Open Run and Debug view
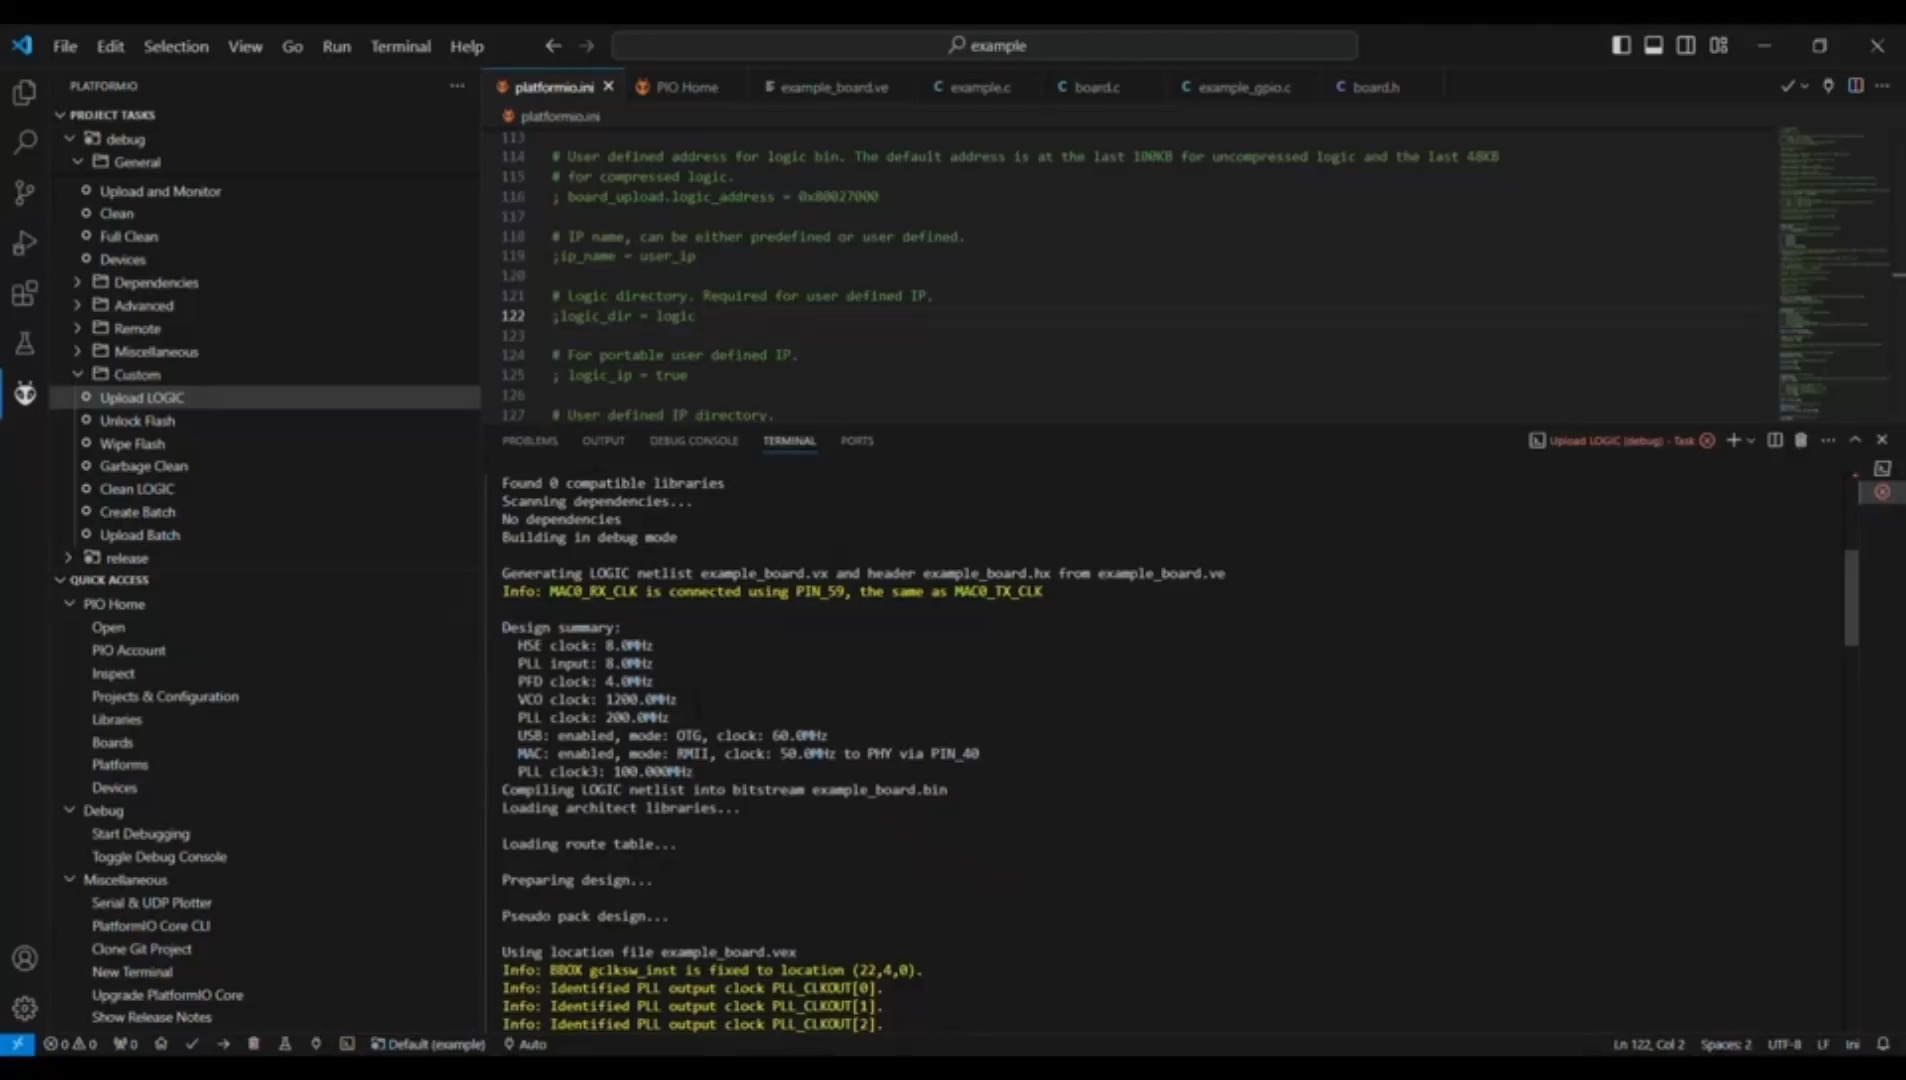1906x1080 pixels. point(24,243)
